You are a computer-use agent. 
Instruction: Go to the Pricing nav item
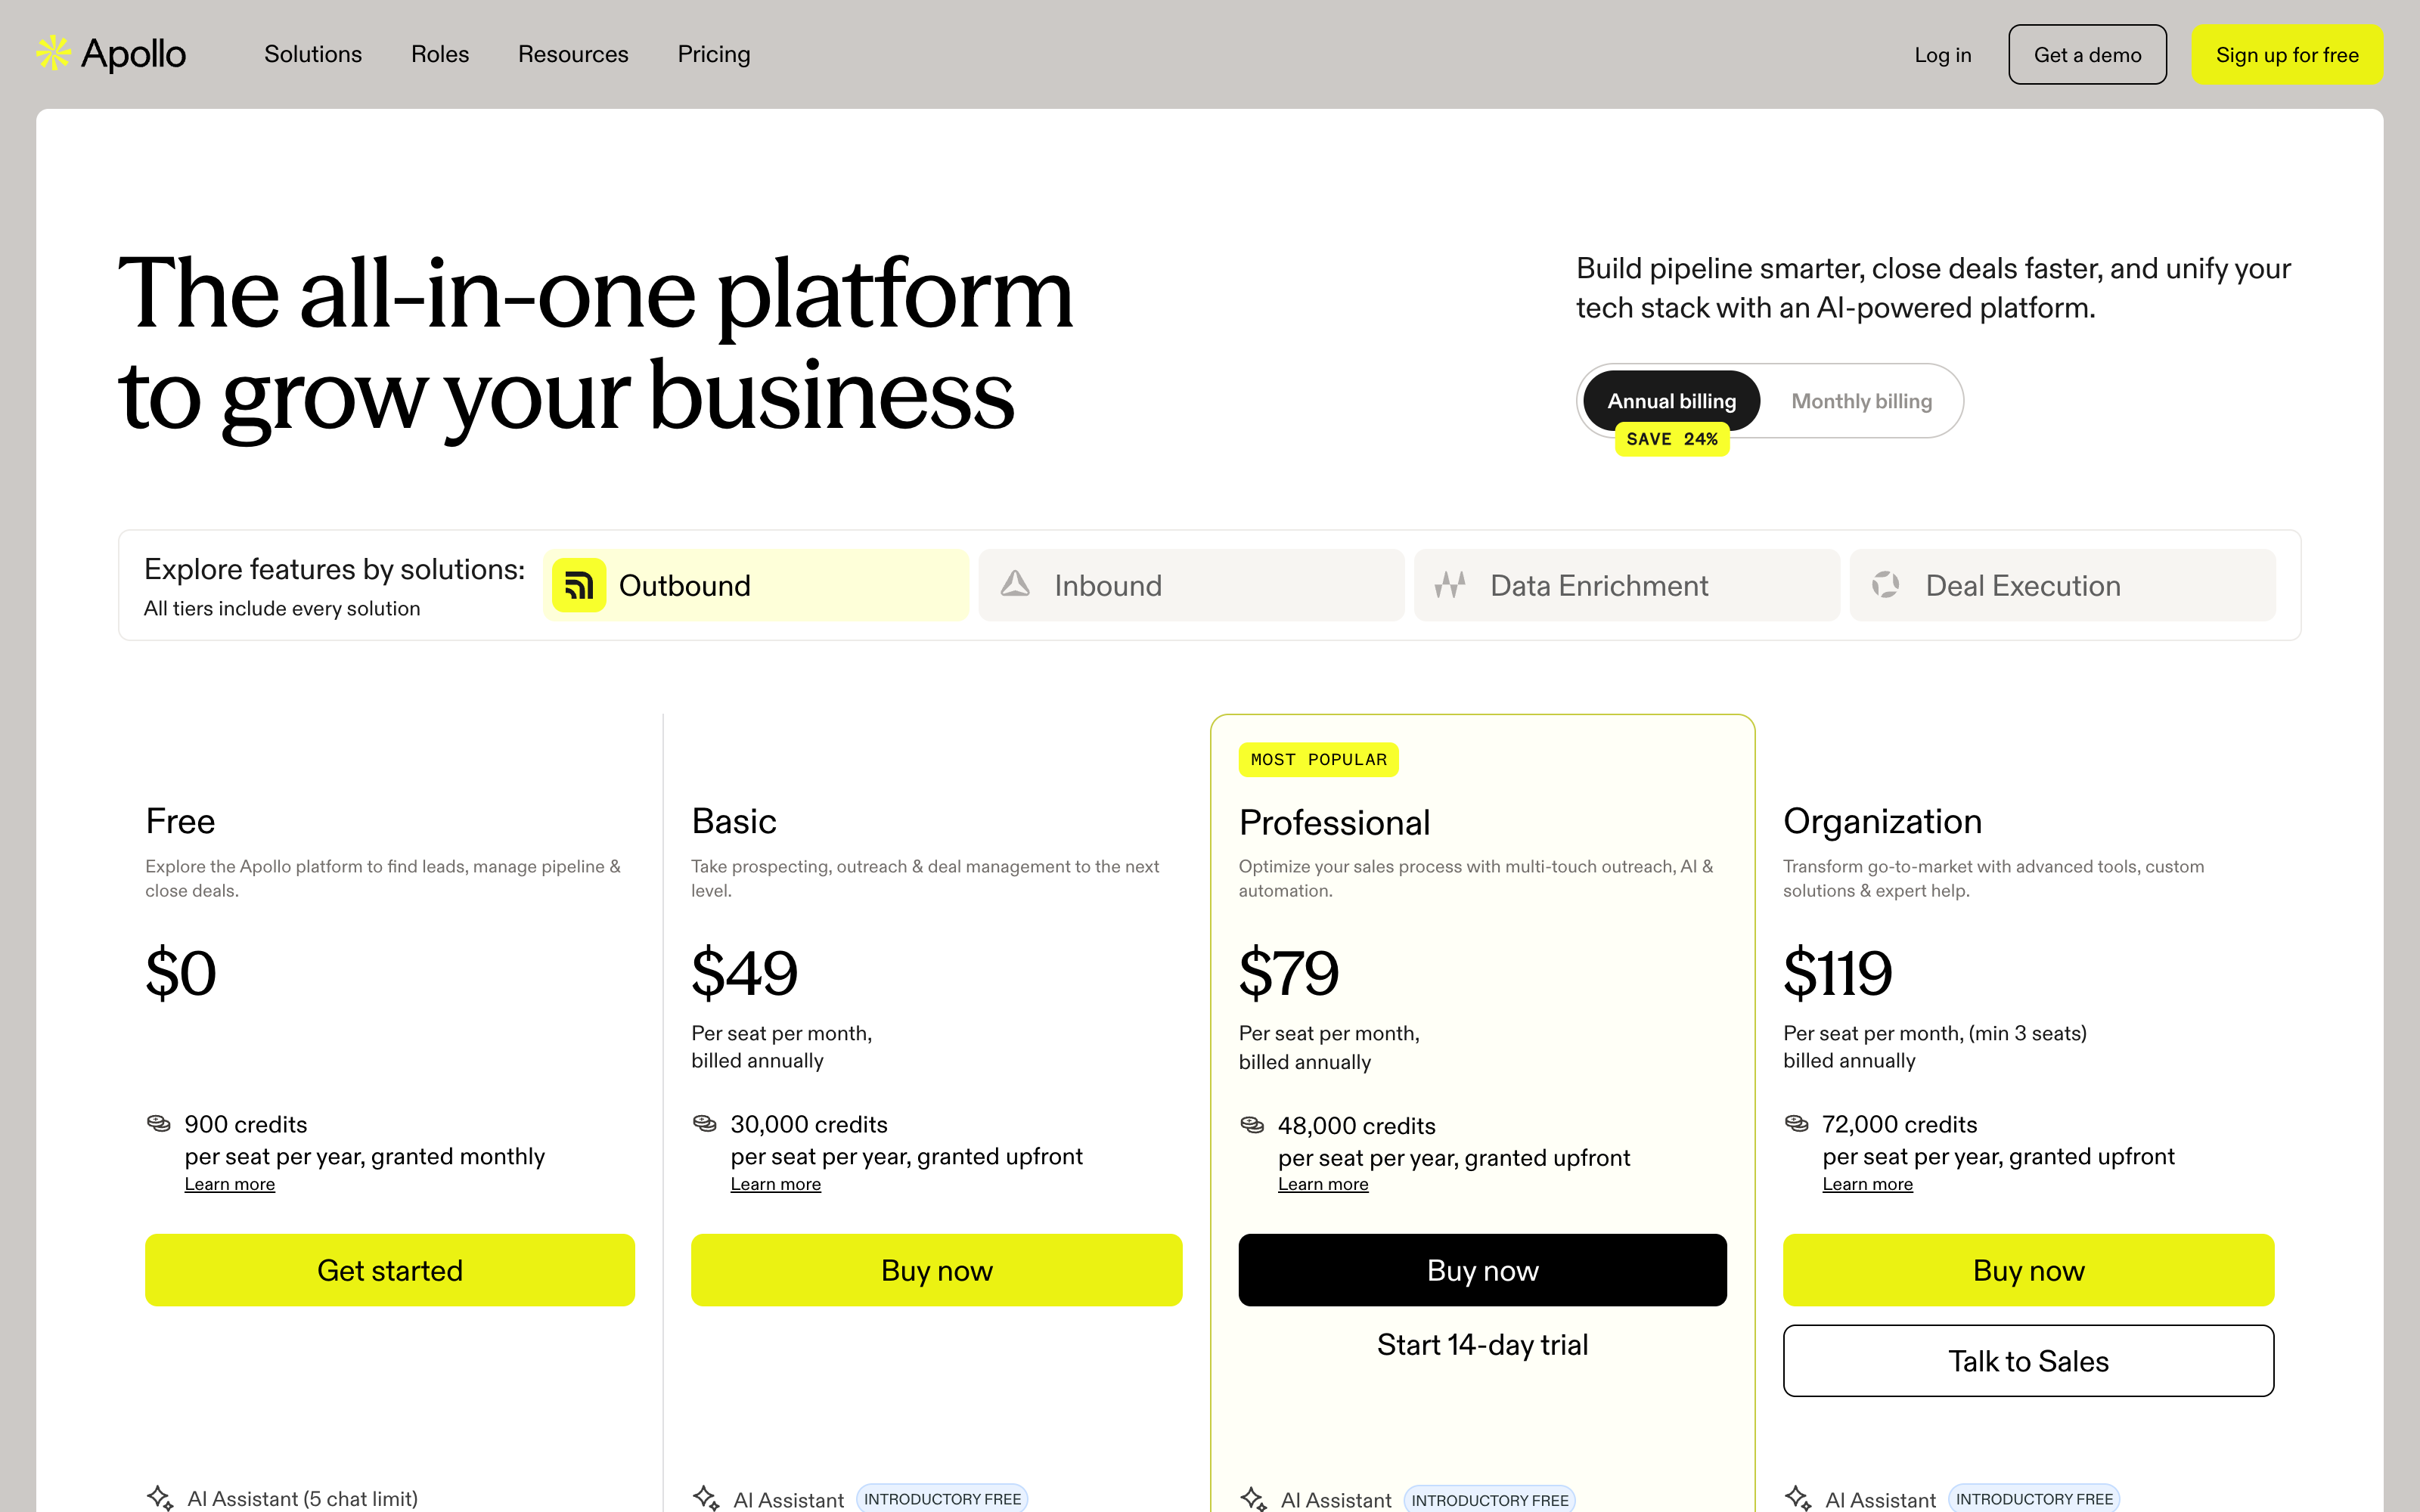pyautogui.click(x=714, y=54)
